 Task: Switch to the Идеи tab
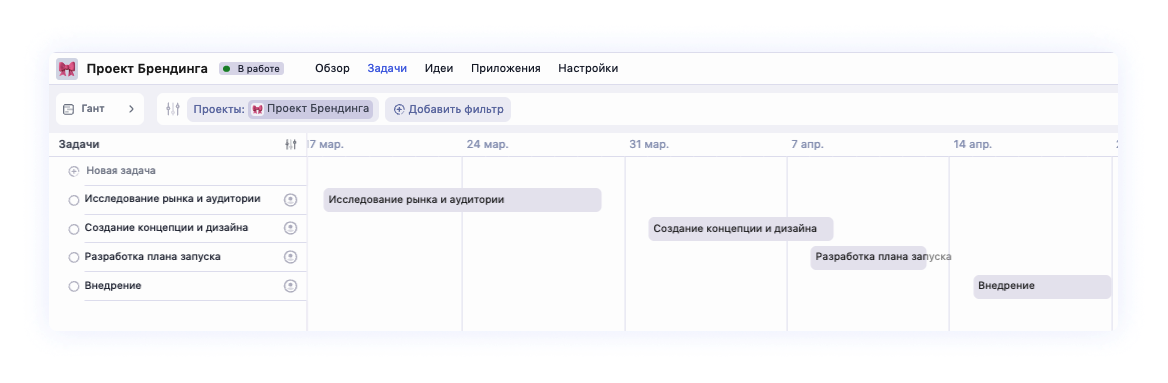pyautogui.click(x=439, y=69)
